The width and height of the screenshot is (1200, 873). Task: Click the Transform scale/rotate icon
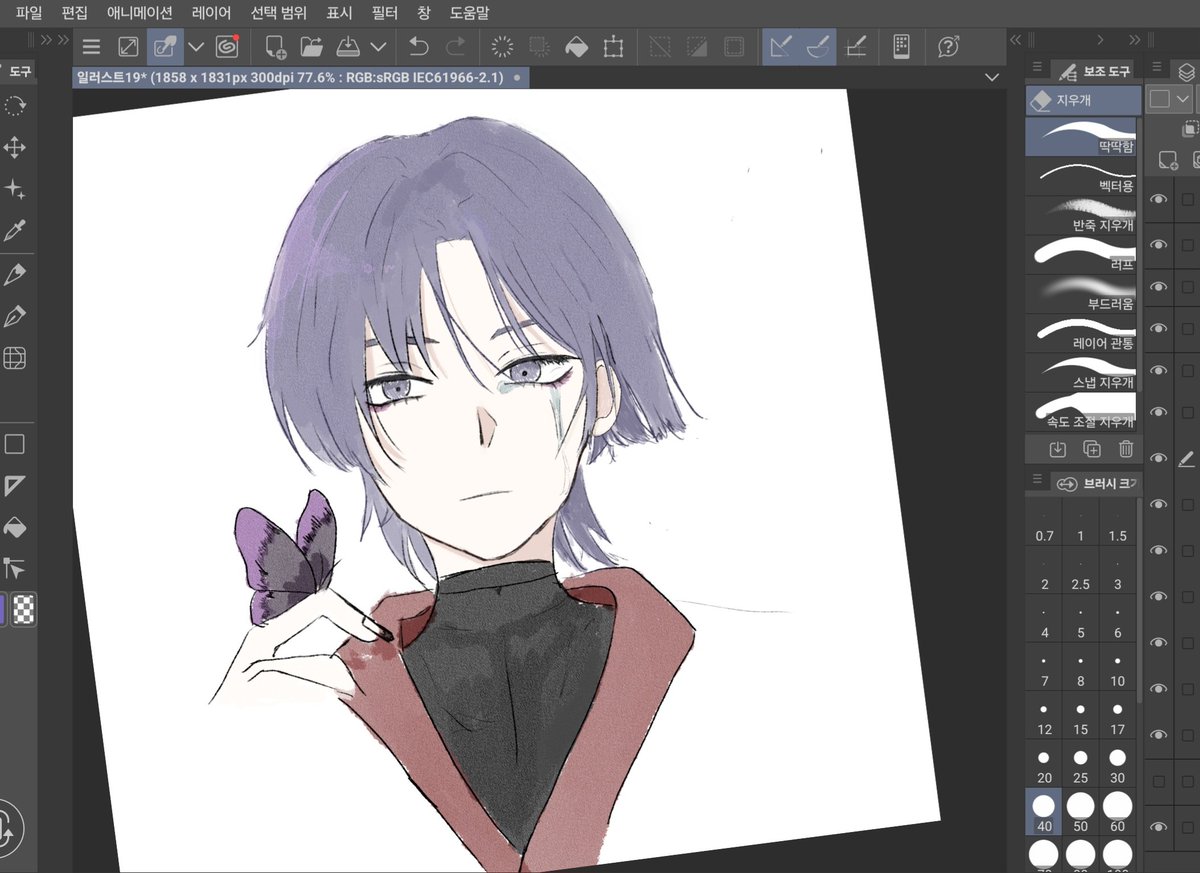click(x=613, y=47)
